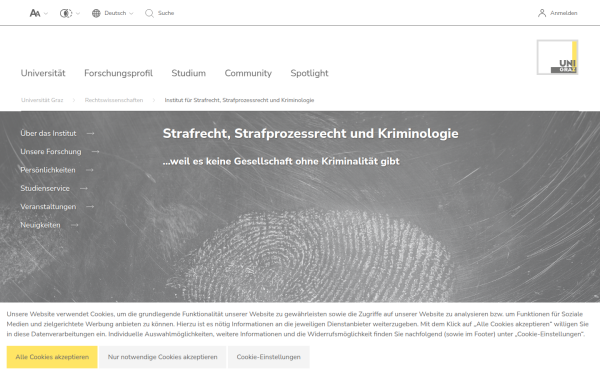Click Institut für Strafrecht breadcrumb text

(239, 100)
